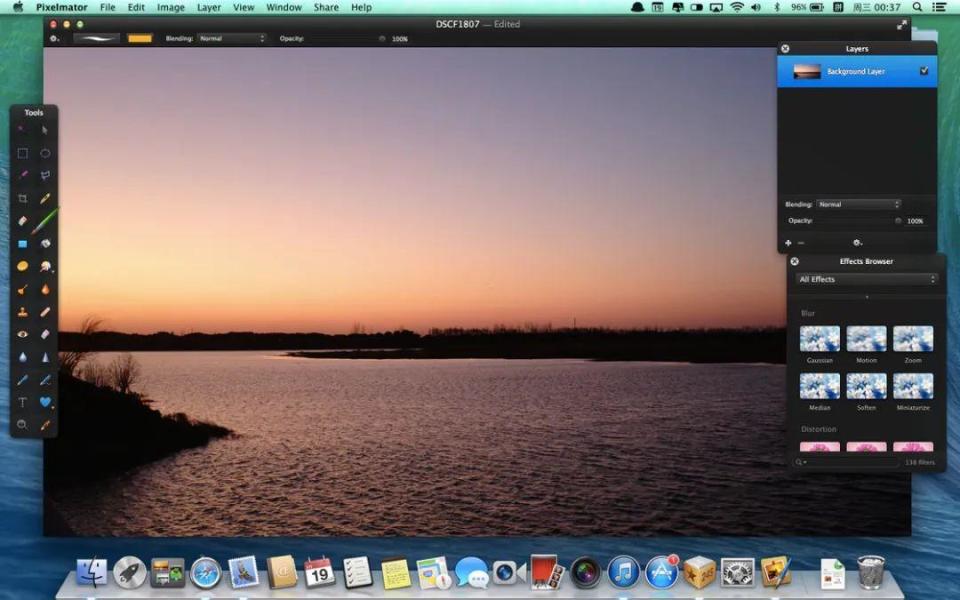The width and height of the screenshot is (960, 600).
Task: Add a new layer with the plus button
Action: tap(789, 242)
